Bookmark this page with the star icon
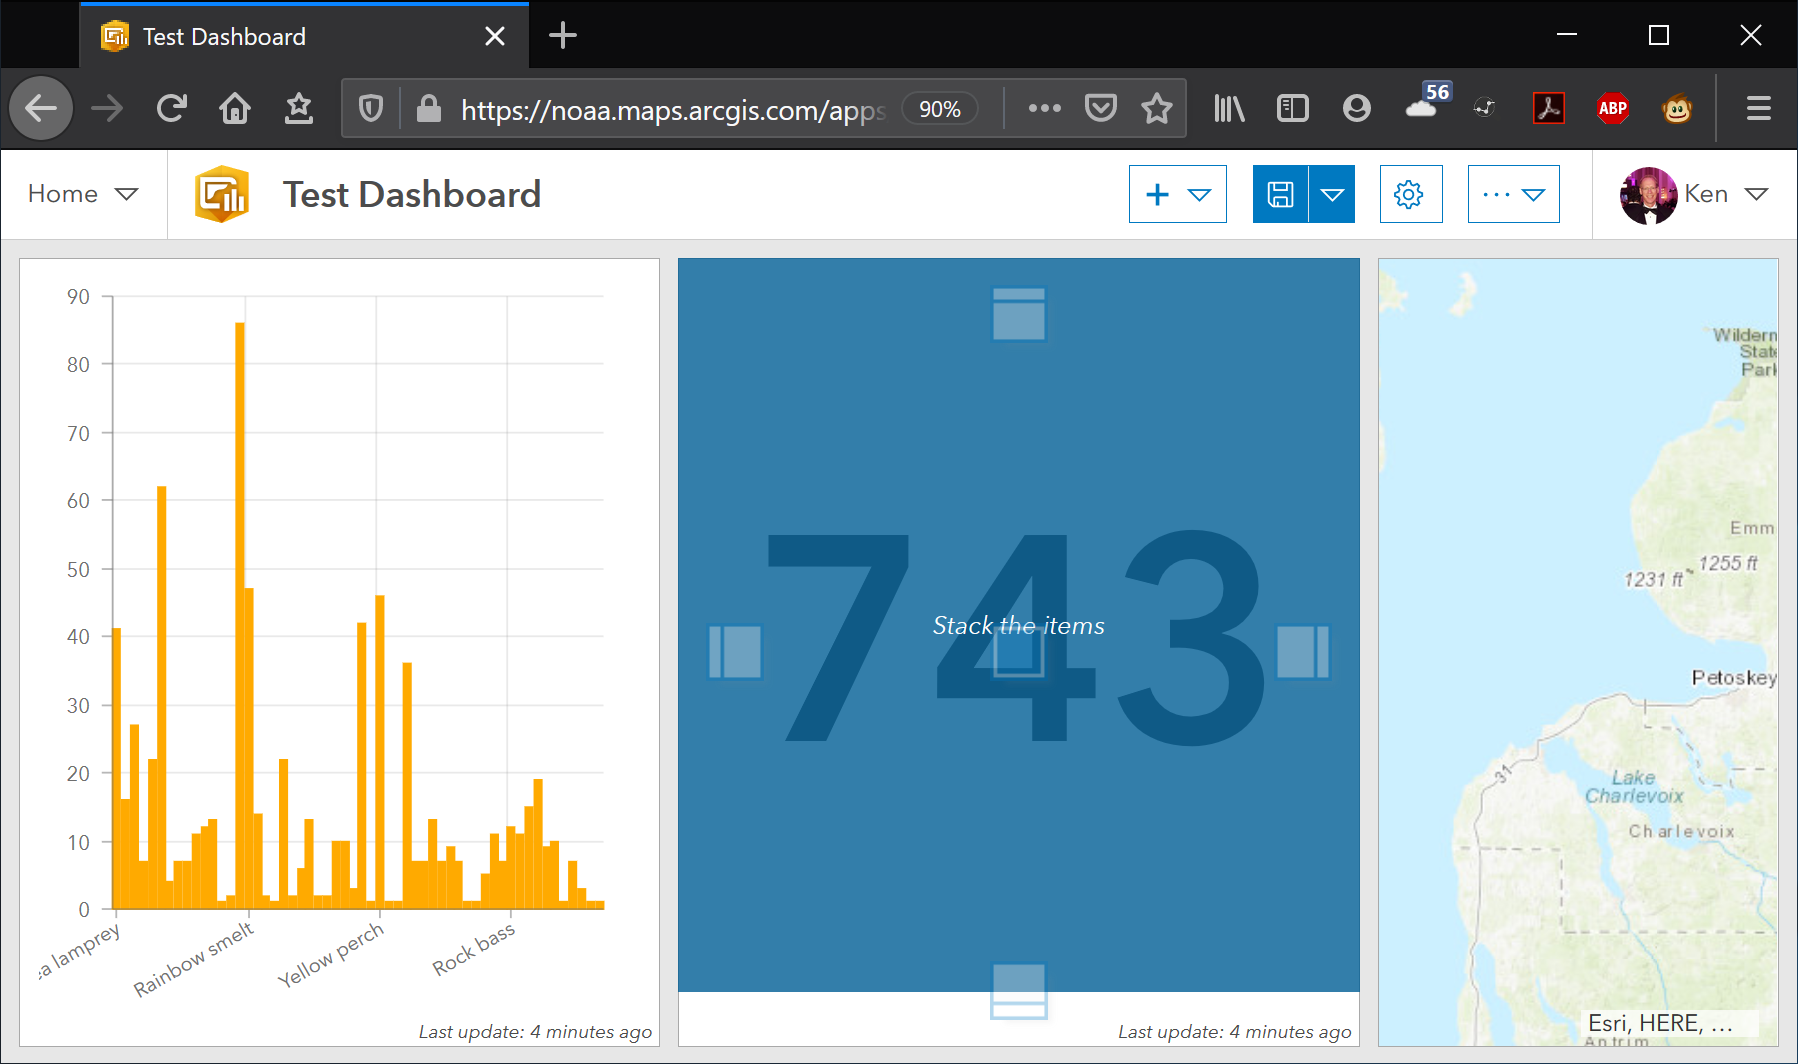The image size is (1798, 1064). pos(1157,108)
